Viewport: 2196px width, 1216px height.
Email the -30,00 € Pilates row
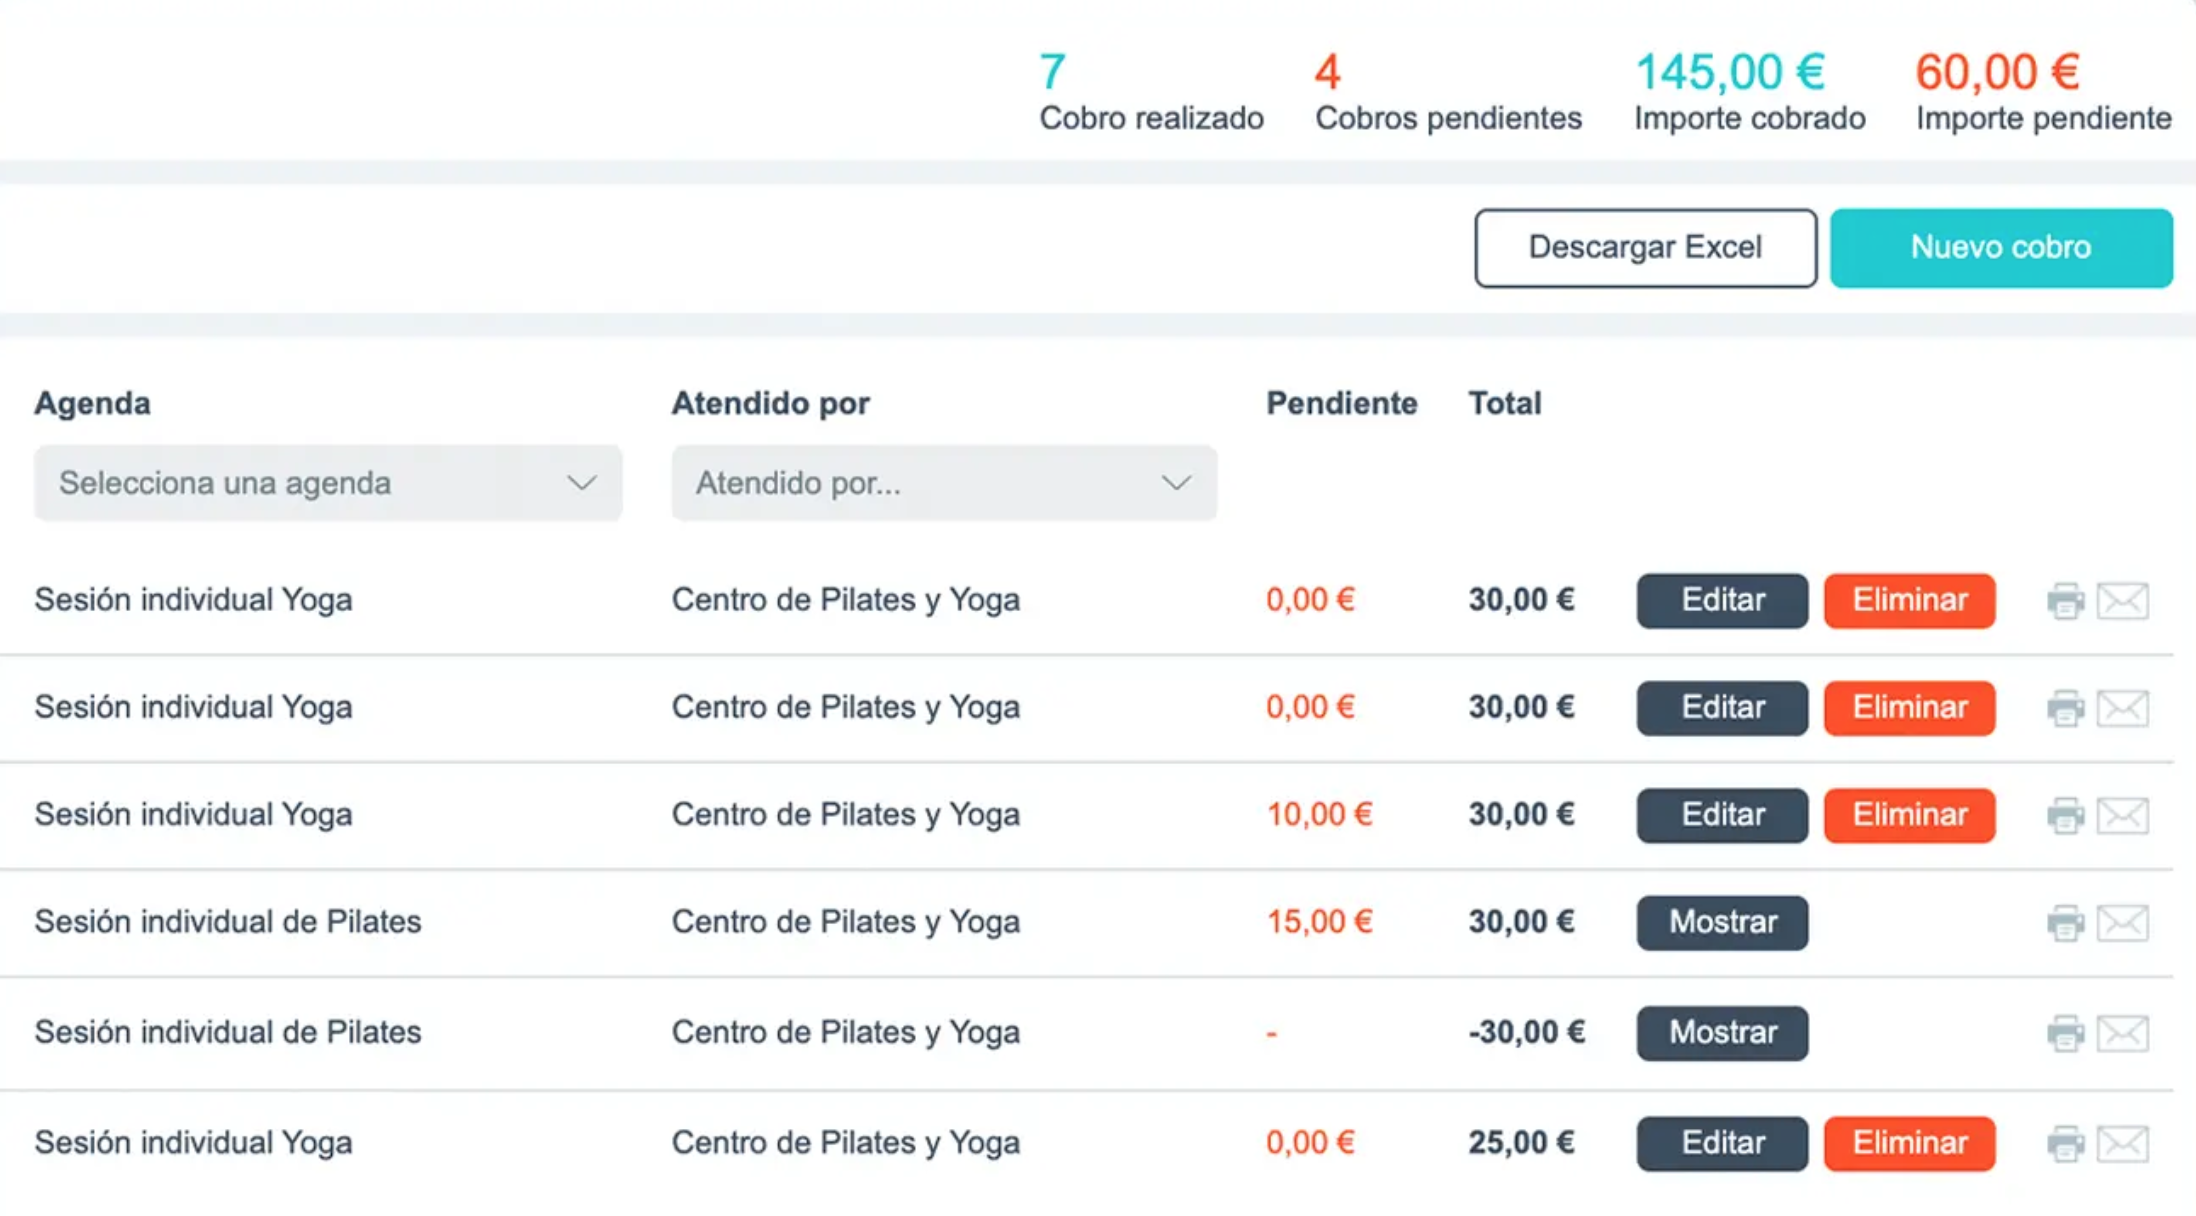[x=2122, y=1033]
